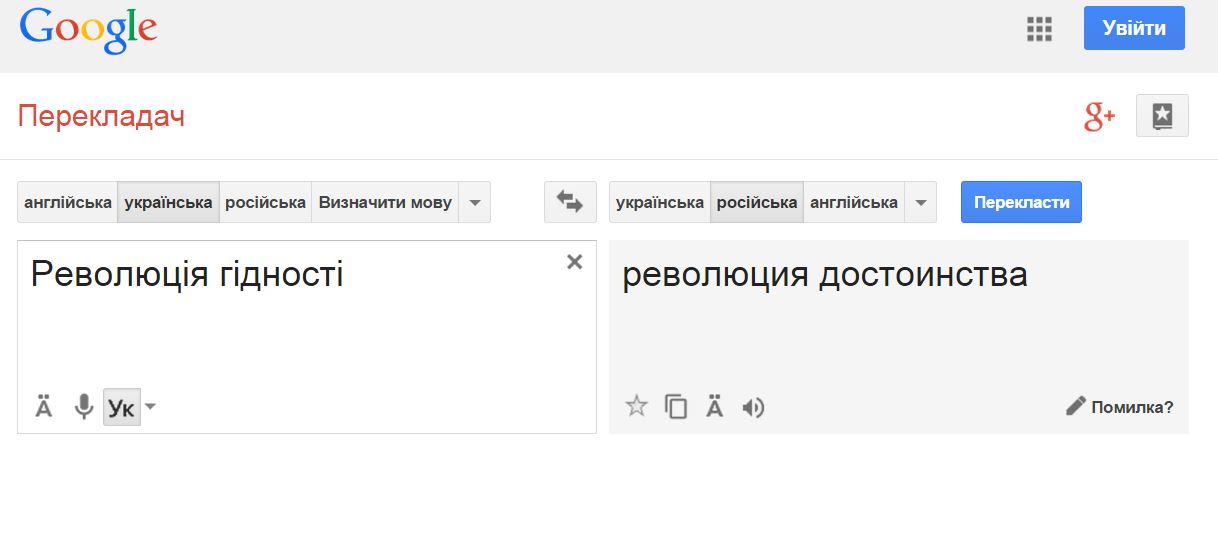Show transliteration Ä icon under the translation
This screenshot has height=540, width=1218.
coord(714,406)
